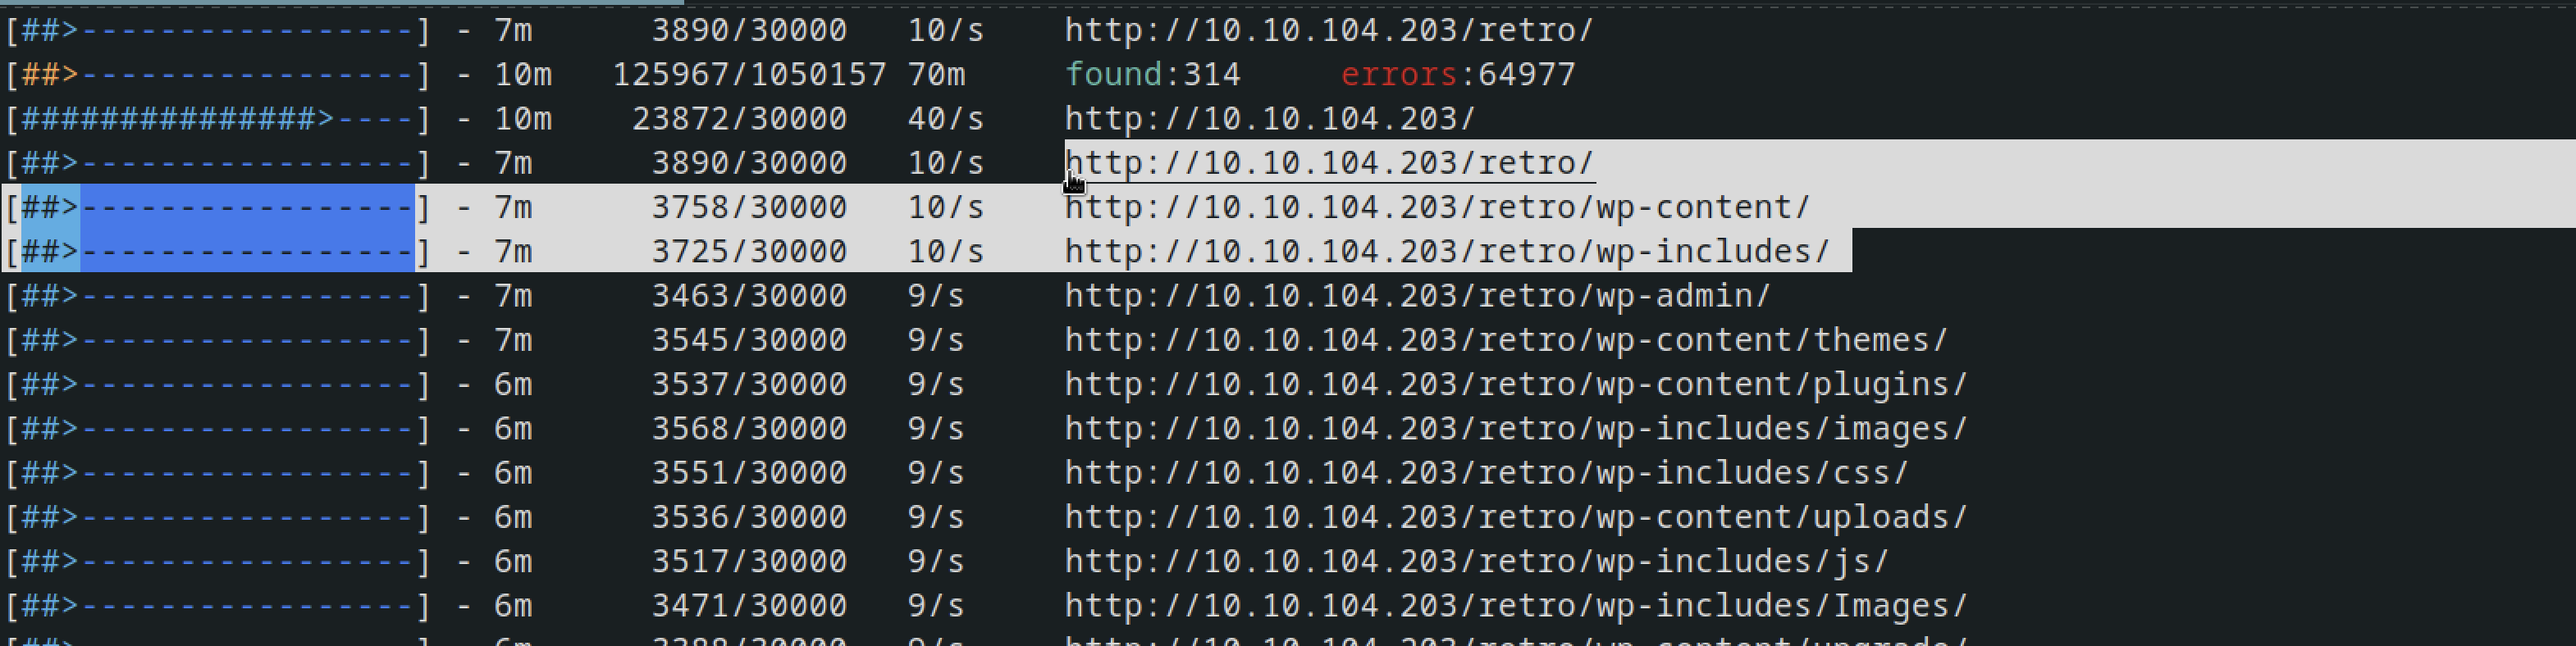Click the mostly filled progress bar at 23872

coord(218,119)
